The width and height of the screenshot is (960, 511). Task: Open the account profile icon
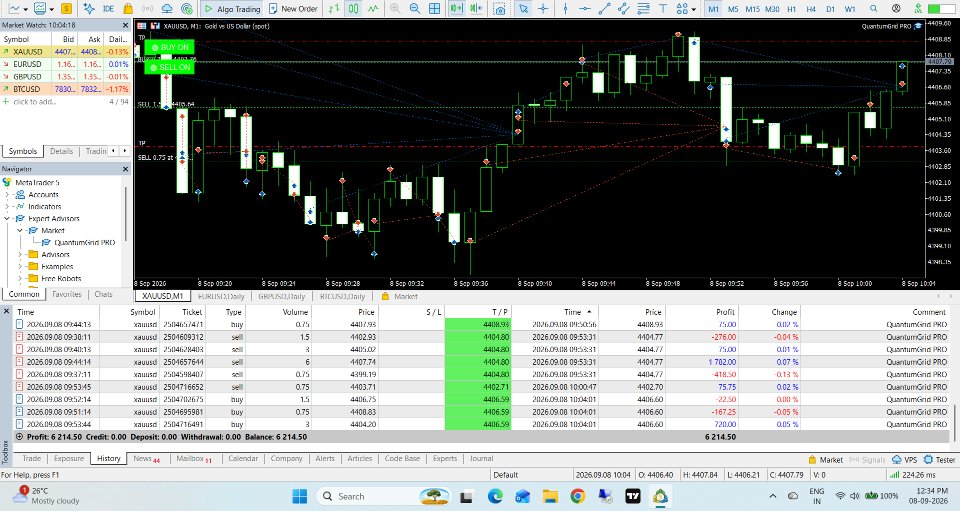(896, 9)
